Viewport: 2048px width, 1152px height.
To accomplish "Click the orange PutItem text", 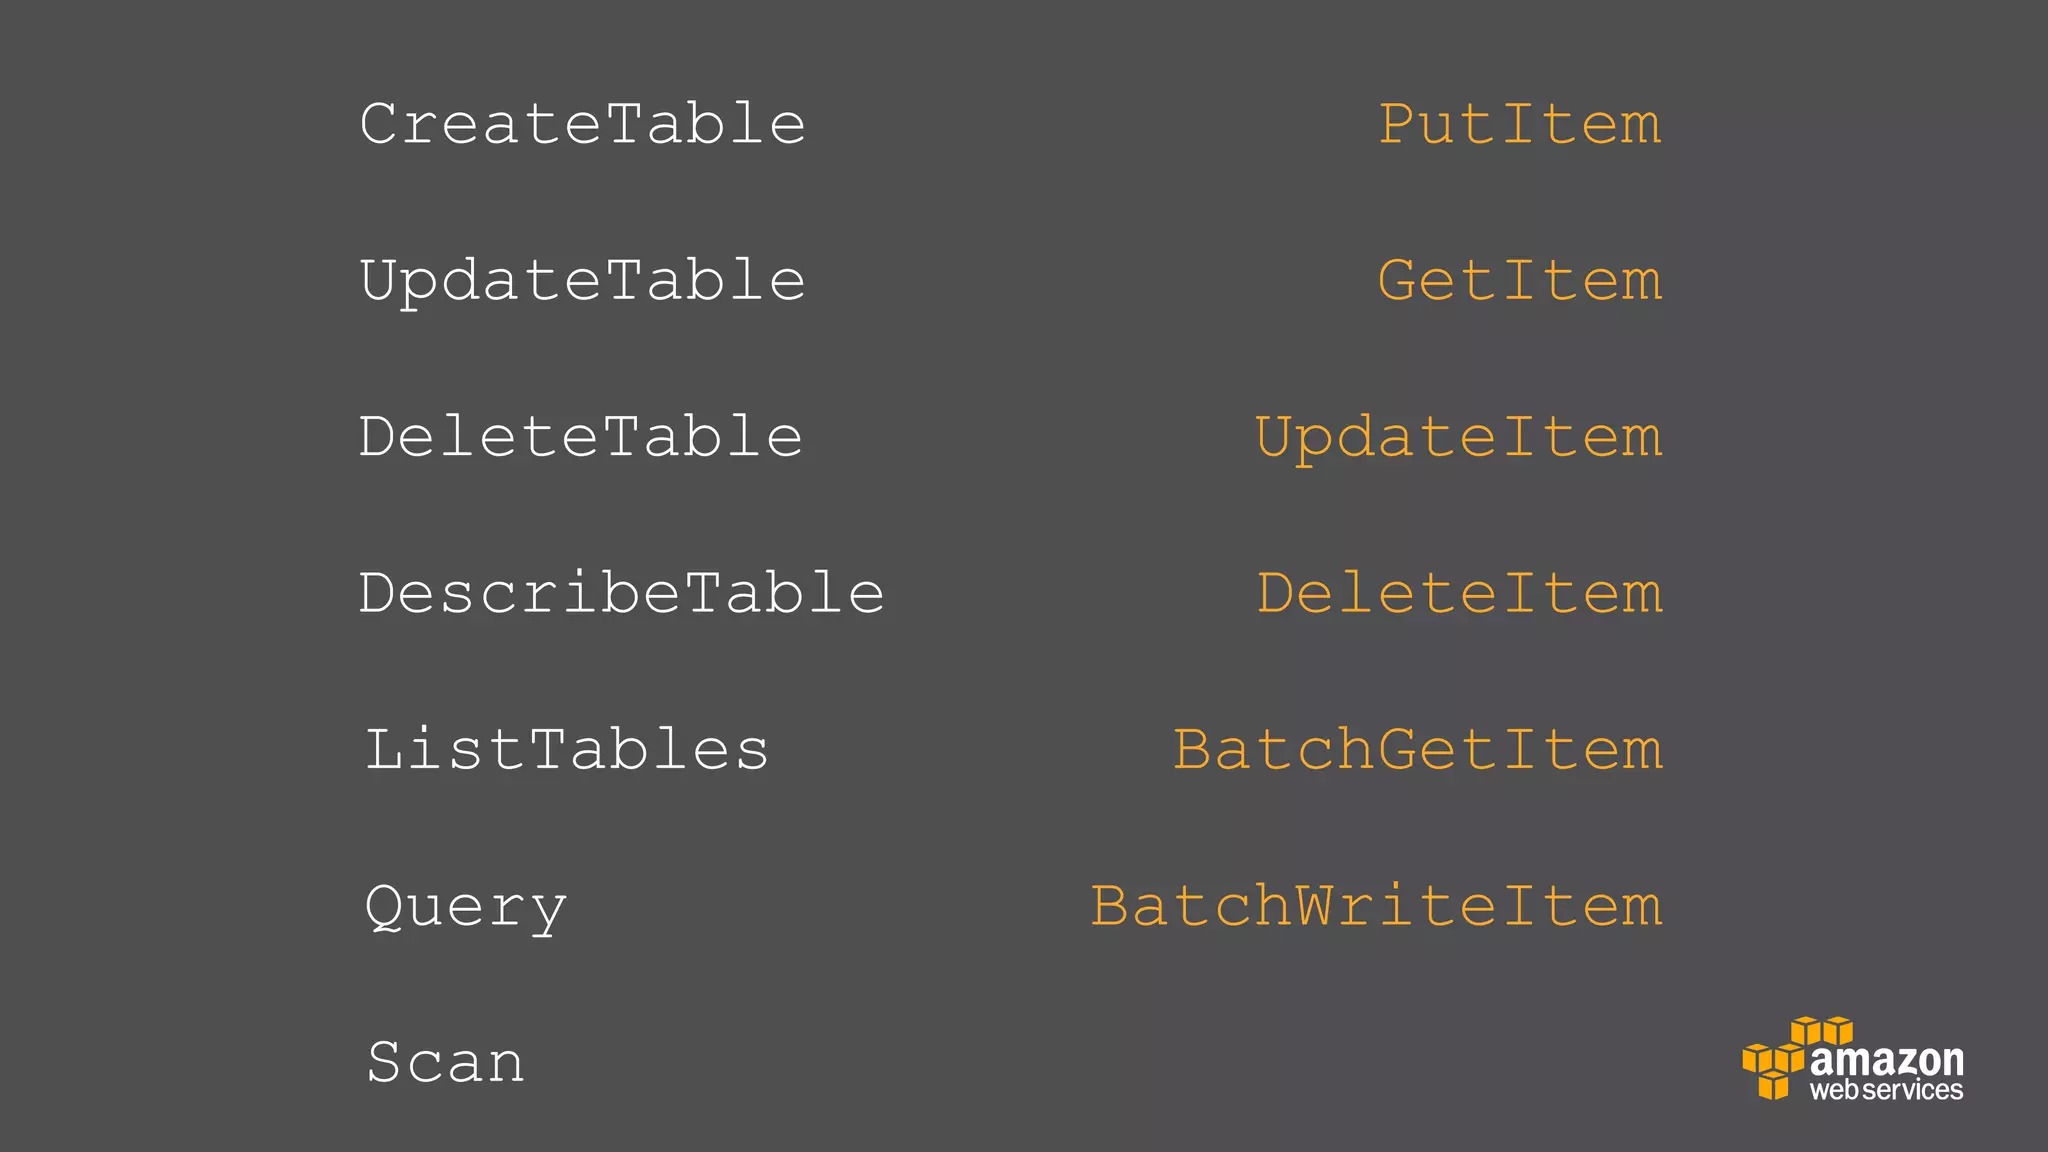I will [x=1520, y=124].
